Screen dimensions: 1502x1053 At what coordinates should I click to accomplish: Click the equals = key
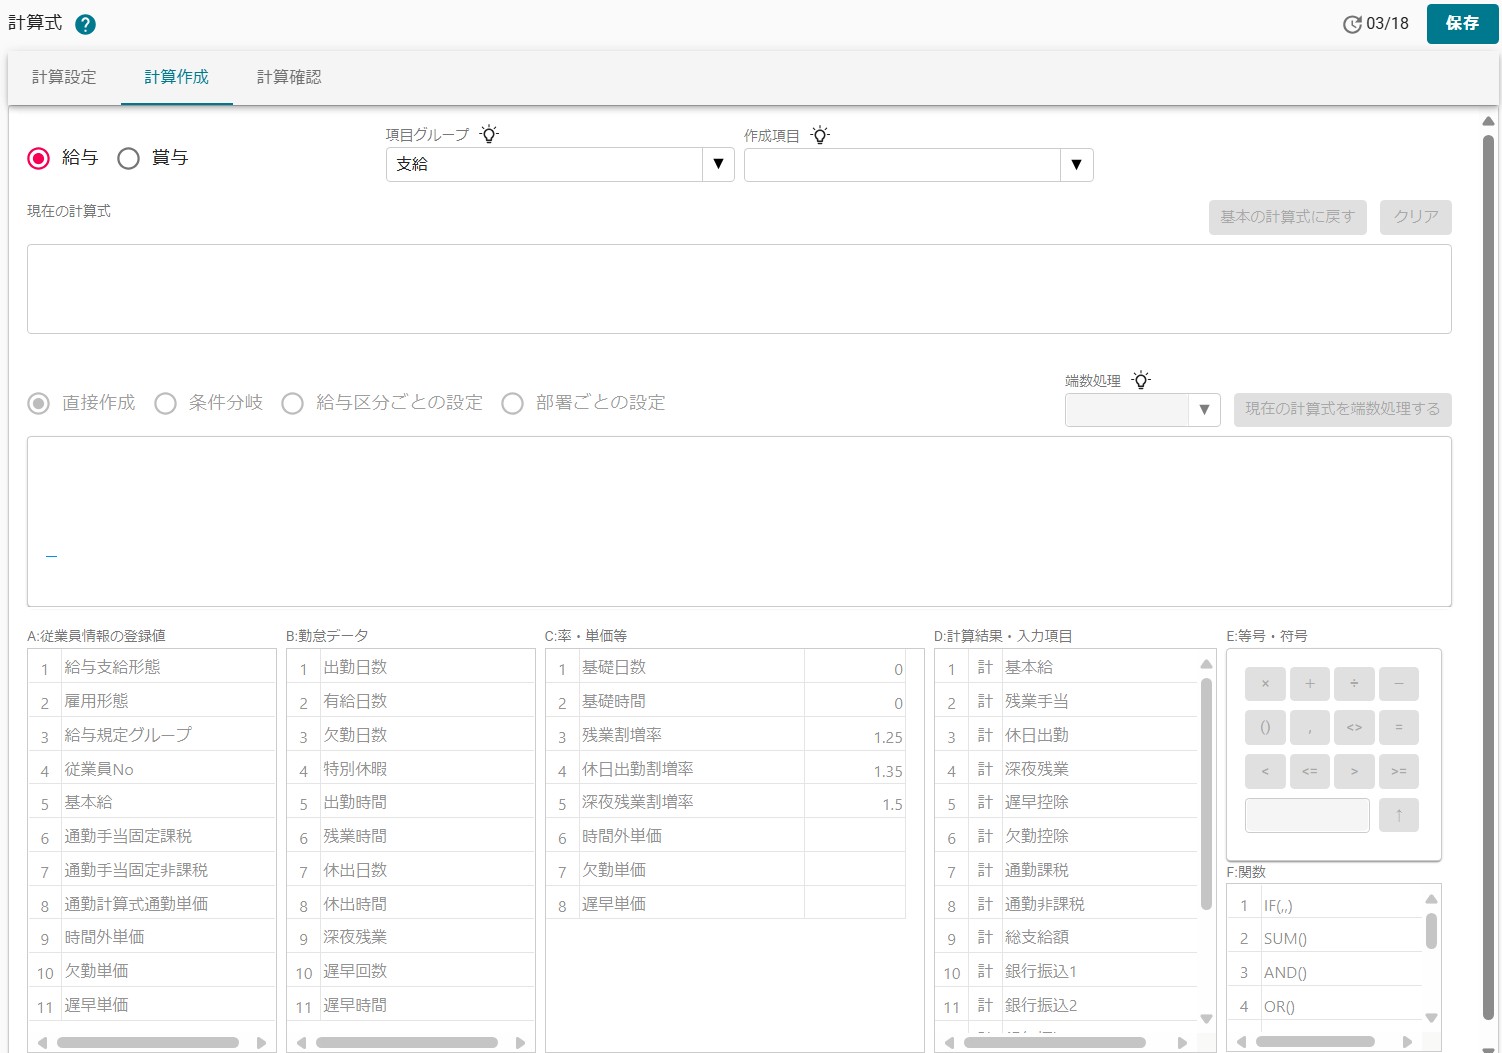(x=1398, y=728)
